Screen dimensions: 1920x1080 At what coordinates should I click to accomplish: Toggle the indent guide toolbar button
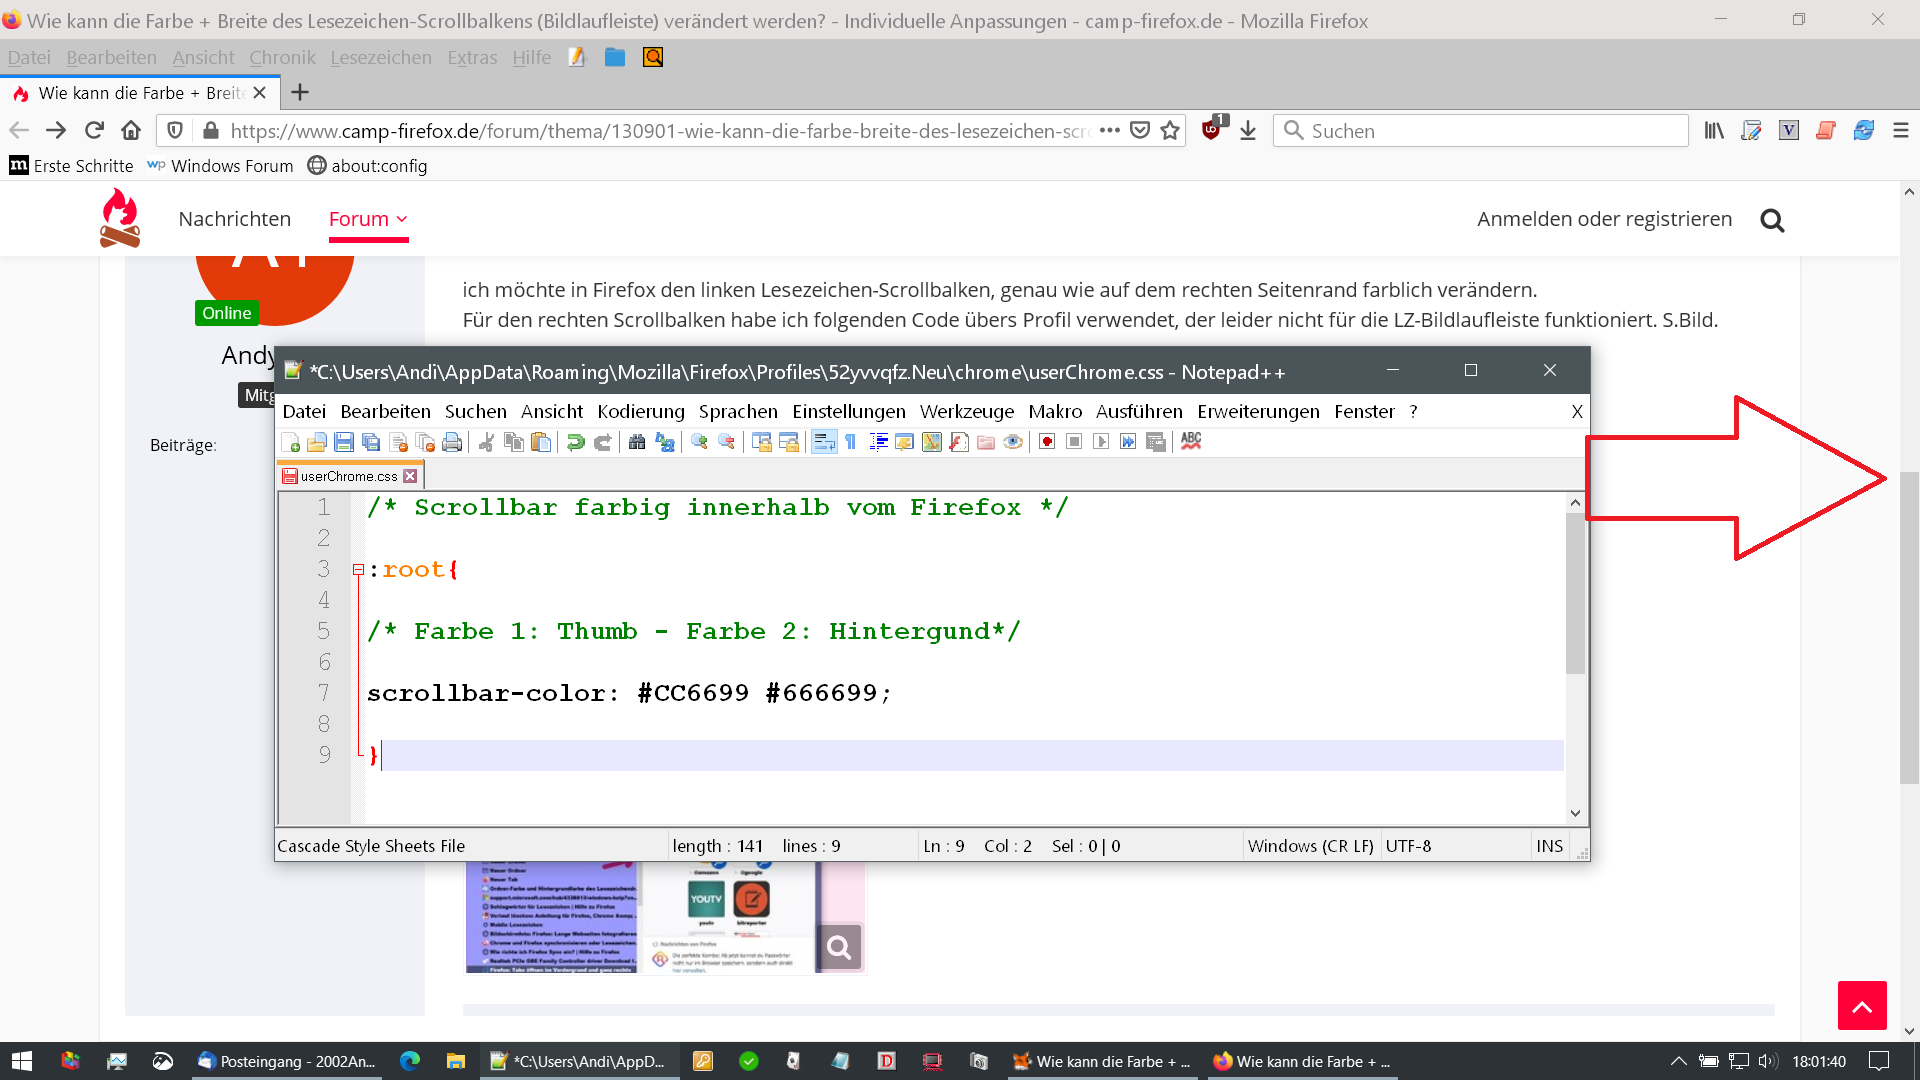click(x=878, y=442)
